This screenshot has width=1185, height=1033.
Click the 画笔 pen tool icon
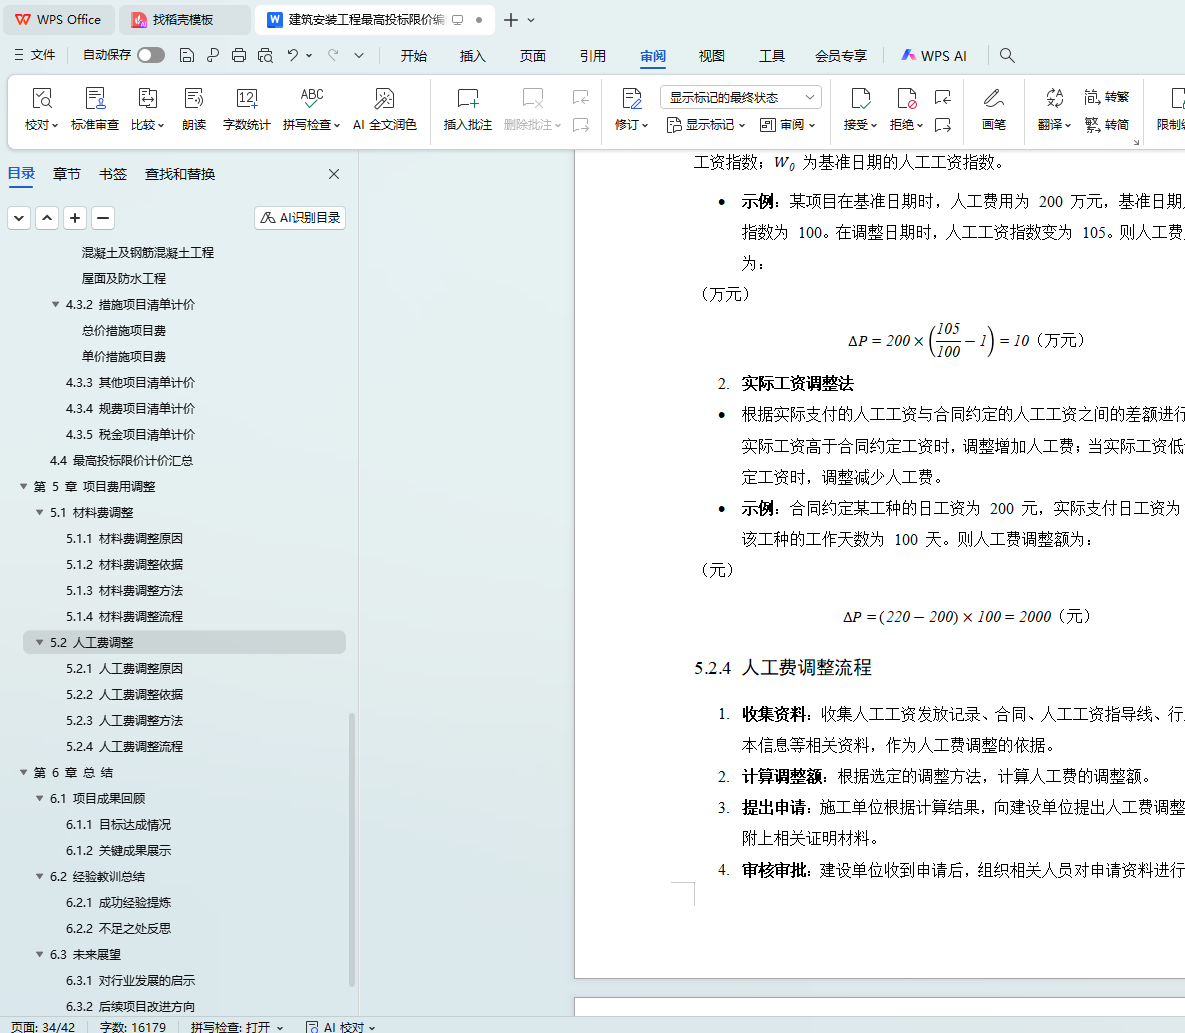pyautogui.click(x=993, y=98)
